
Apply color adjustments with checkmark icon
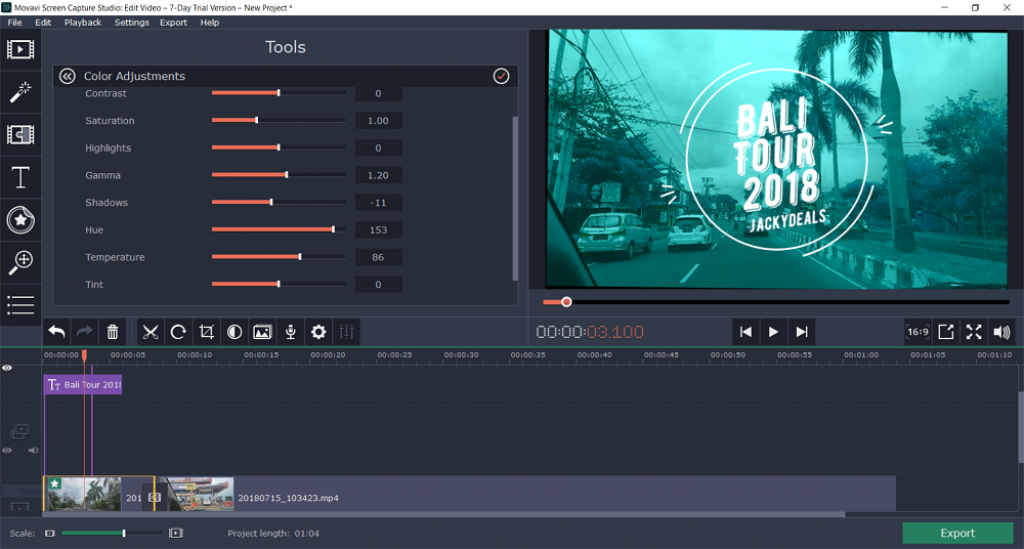(x=501, y=76)
